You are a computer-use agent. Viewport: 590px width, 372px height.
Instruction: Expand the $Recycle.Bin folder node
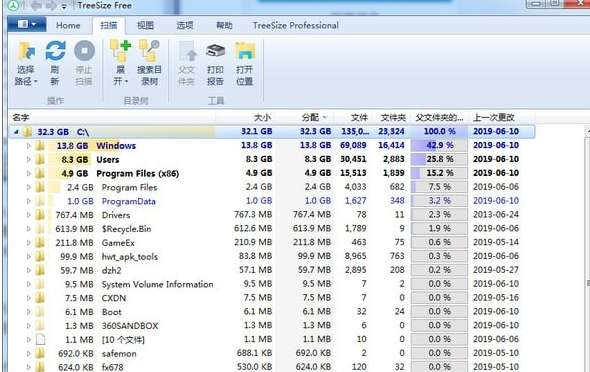[29, 229]
